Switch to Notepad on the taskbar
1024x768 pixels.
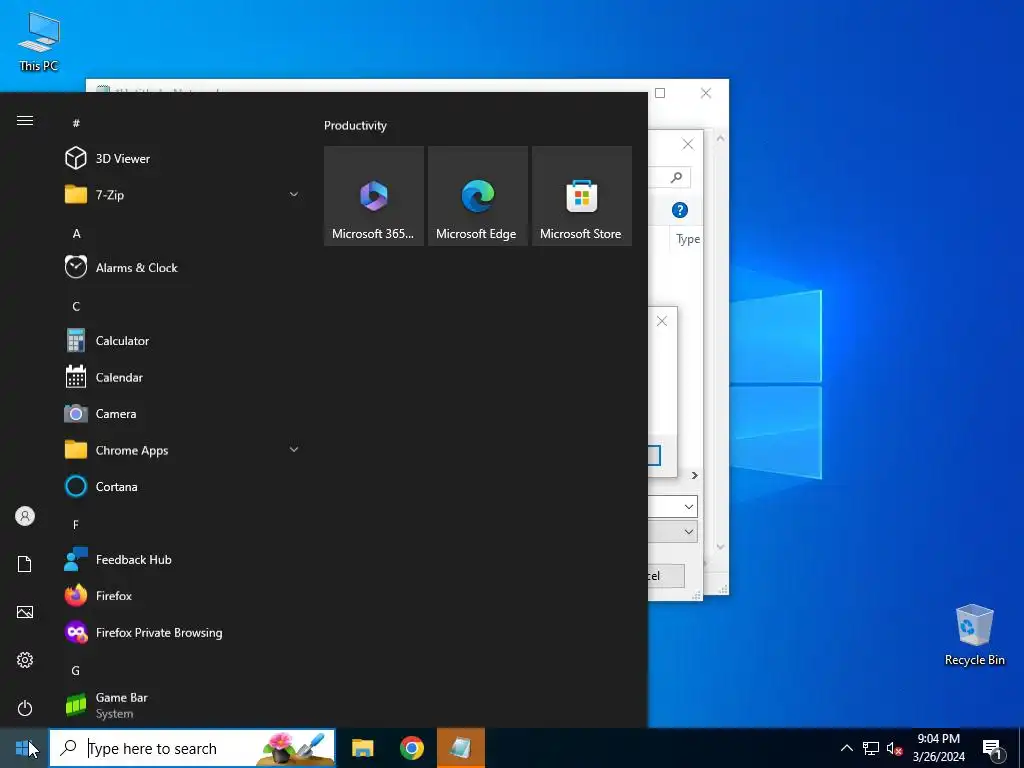460,748
